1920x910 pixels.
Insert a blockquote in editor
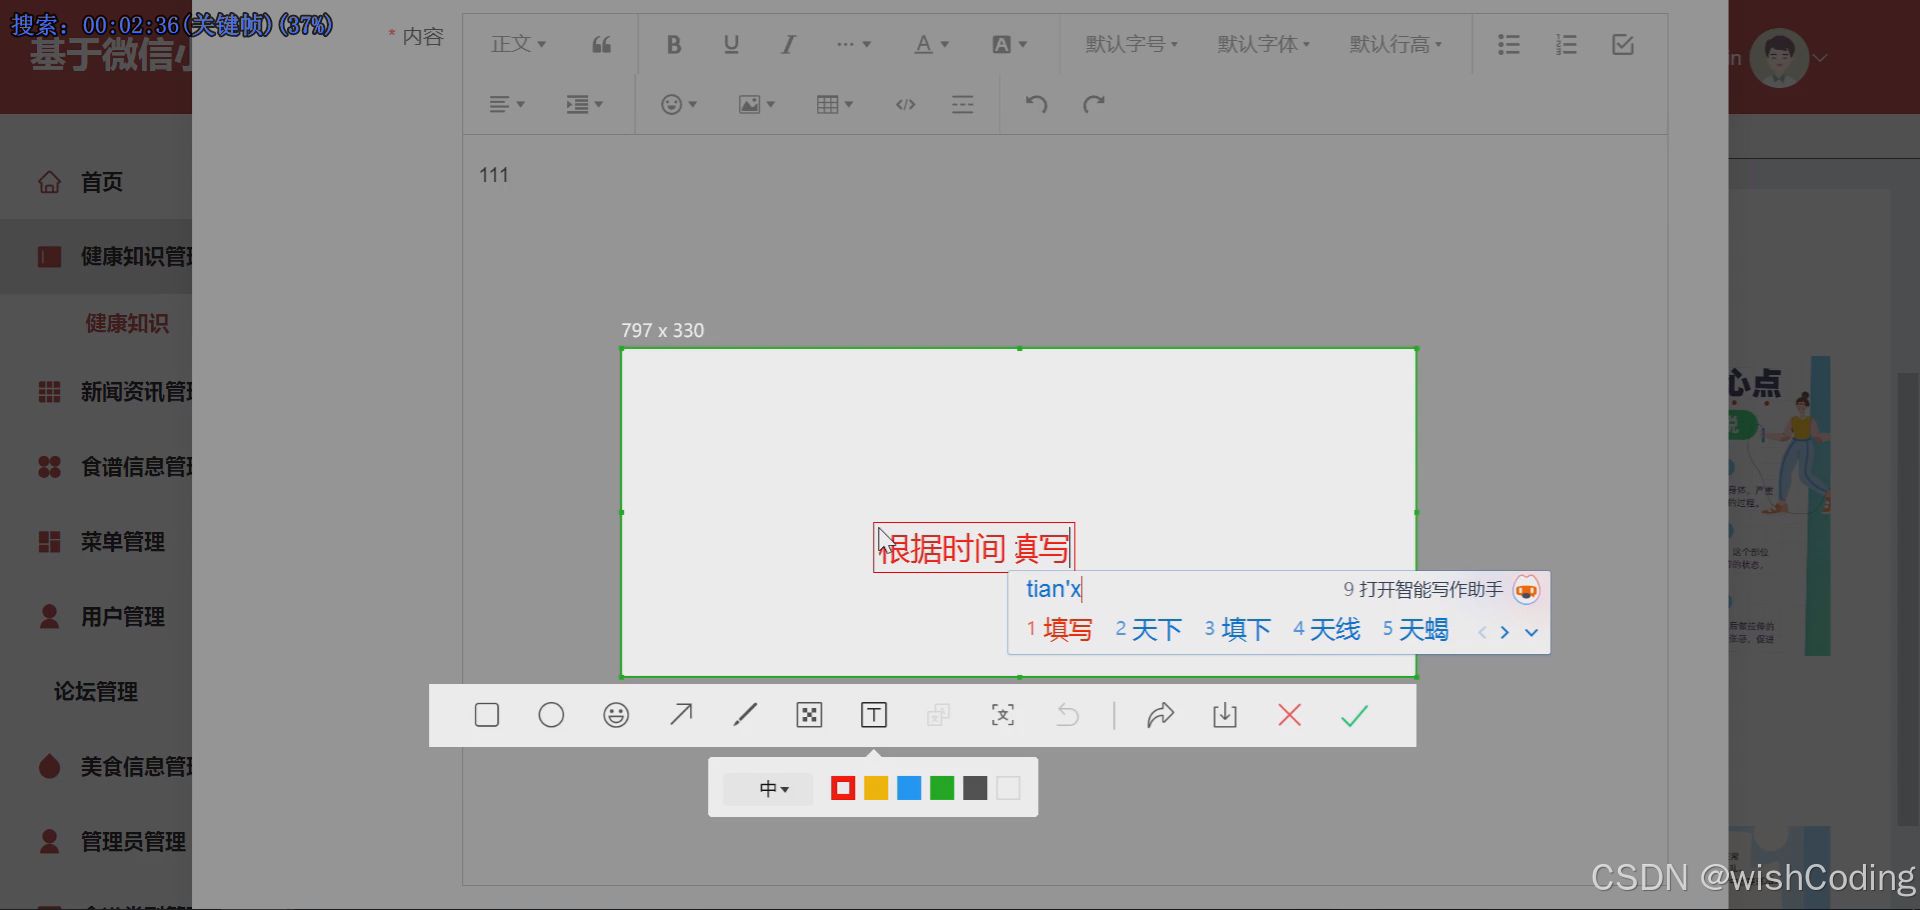pyautogui.click(x=601, y=44)
